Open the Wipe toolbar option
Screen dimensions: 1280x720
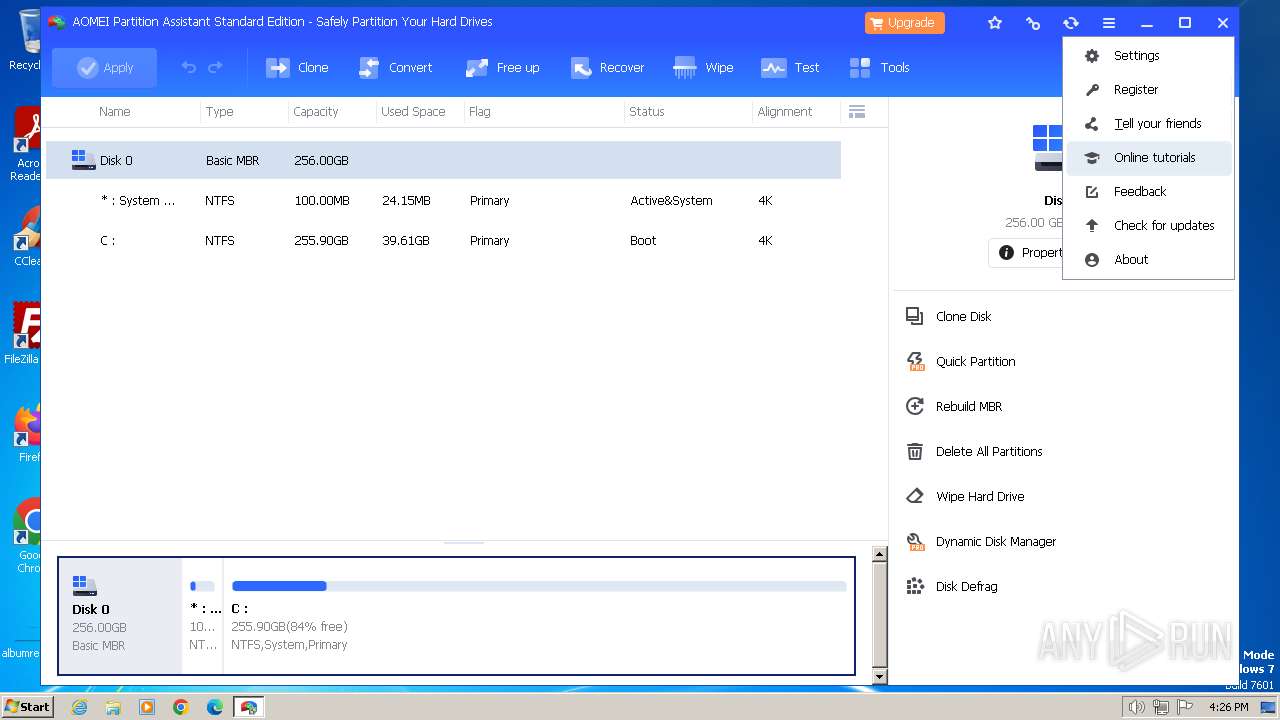pos(703,68)
